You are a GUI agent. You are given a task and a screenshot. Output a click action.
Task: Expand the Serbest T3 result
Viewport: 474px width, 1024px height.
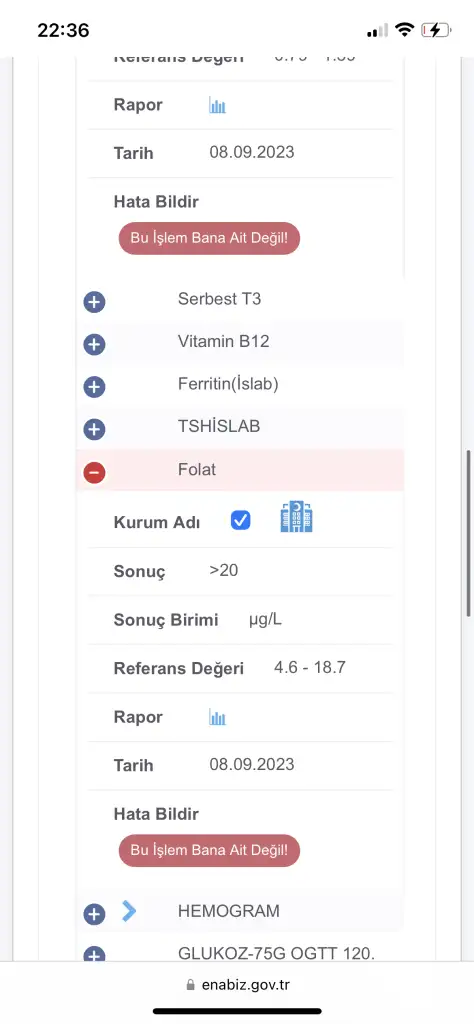pos(95,302)
